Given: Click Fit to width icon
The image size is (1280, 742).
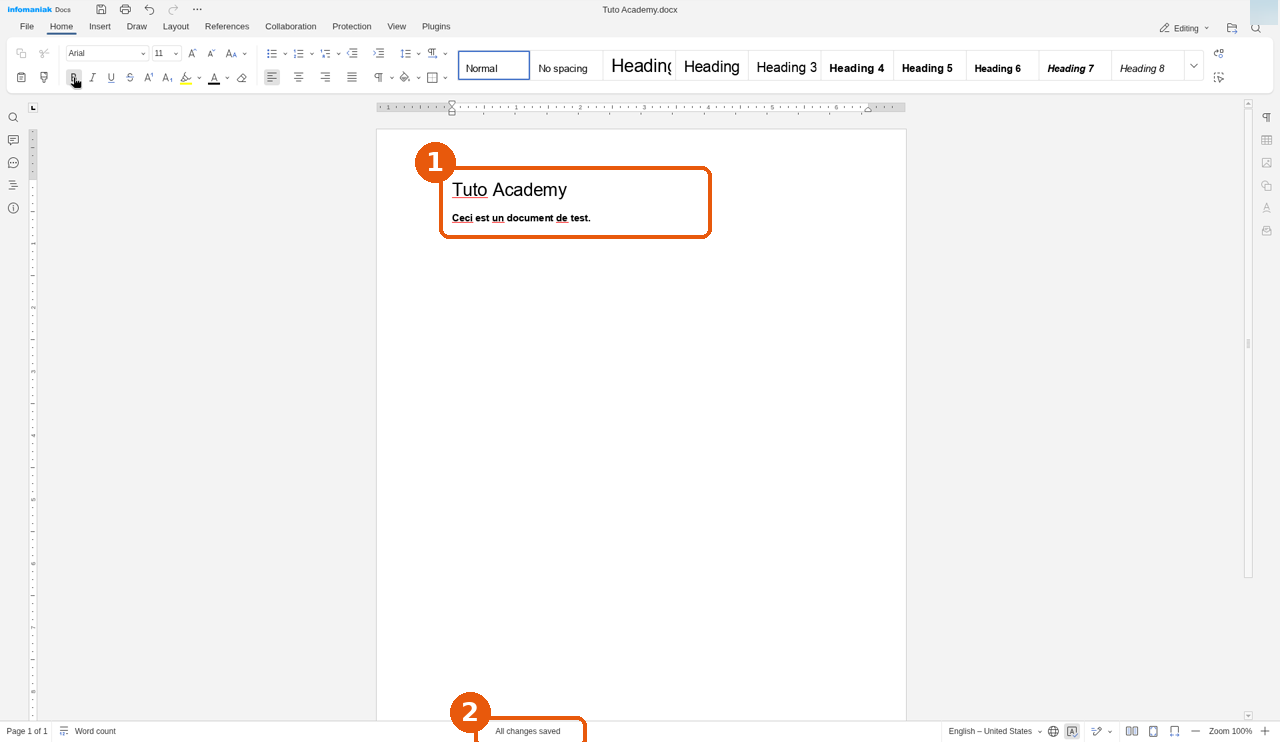Looking at the screenshot, I should tap(1174, 731).
